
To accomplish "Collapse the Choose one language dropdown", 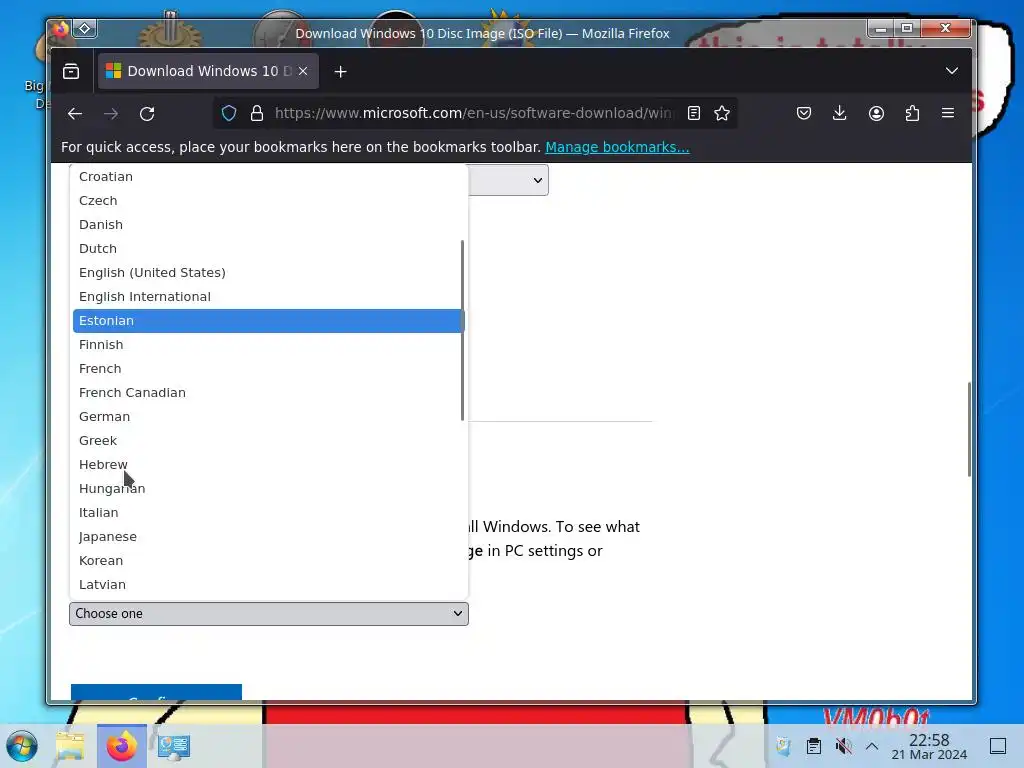I will pyautogui.click(x=269, y=614).
